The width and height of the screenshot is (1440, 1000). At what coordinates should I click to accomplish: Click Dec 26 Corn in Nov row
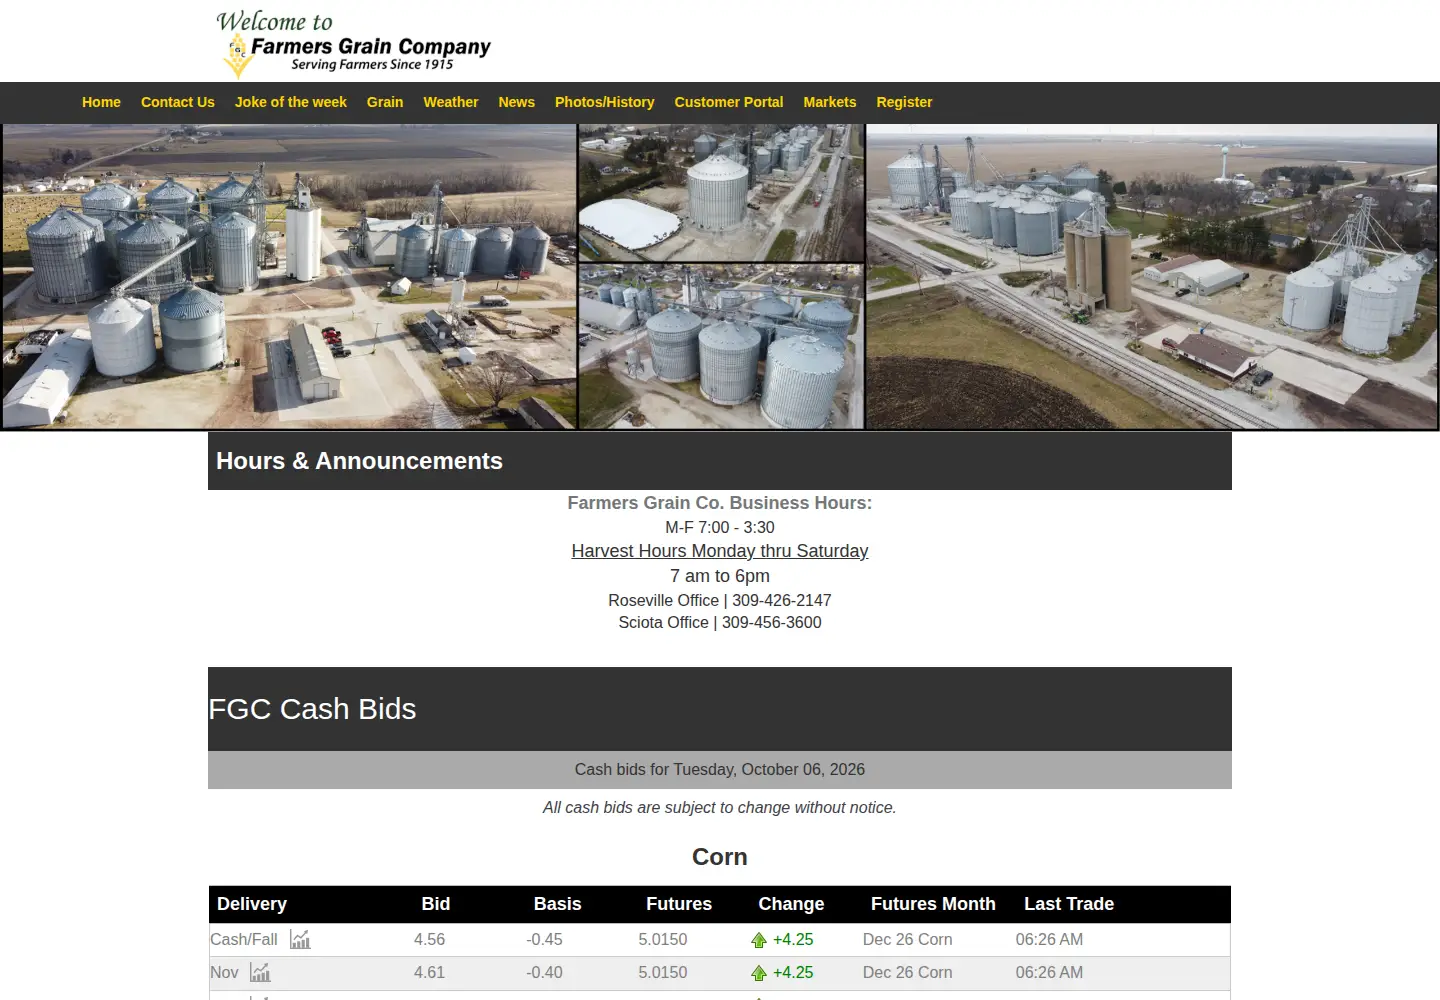908,972
